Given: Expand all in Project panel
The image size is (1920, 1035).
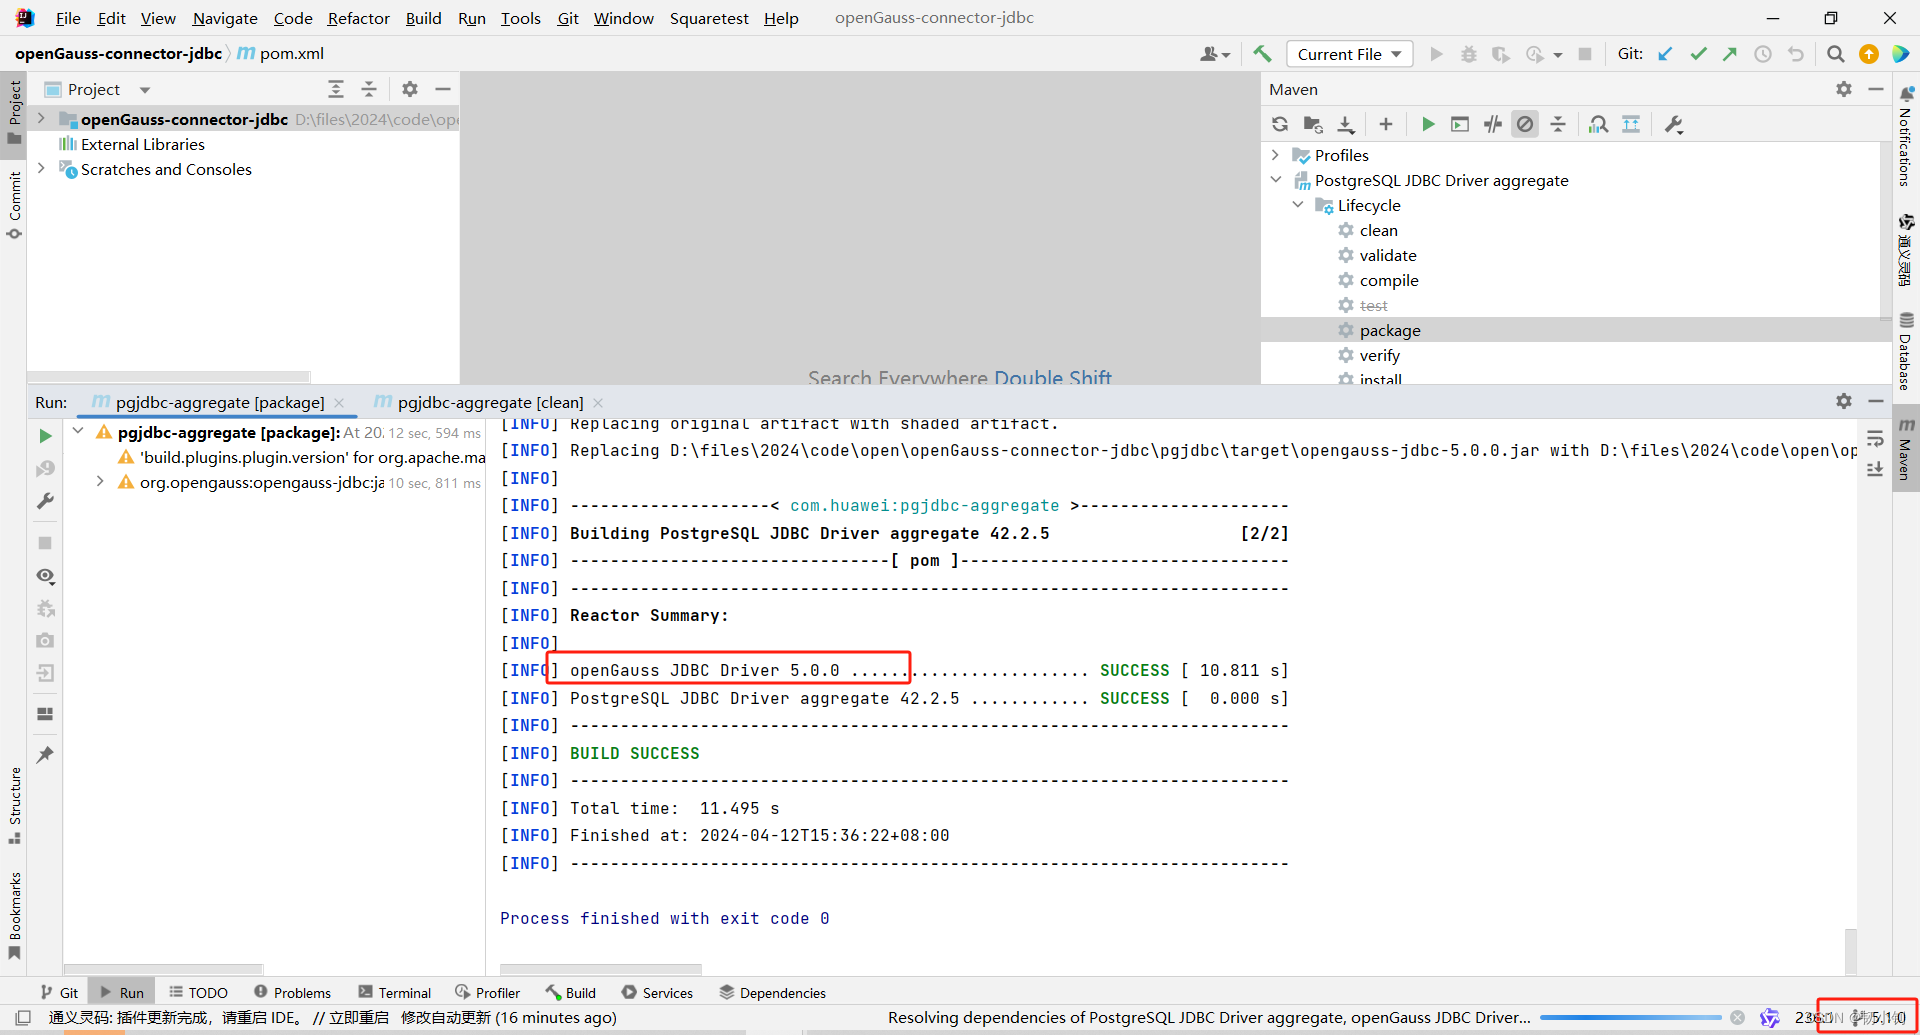Looking at the screenshot, I should pyautogui.click(x=336, y=89).
